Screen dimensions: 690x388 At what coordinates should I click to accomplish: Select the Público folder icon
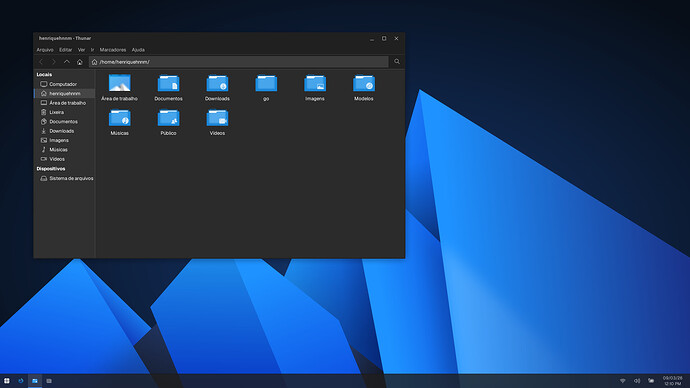click(x=169, y=118)
